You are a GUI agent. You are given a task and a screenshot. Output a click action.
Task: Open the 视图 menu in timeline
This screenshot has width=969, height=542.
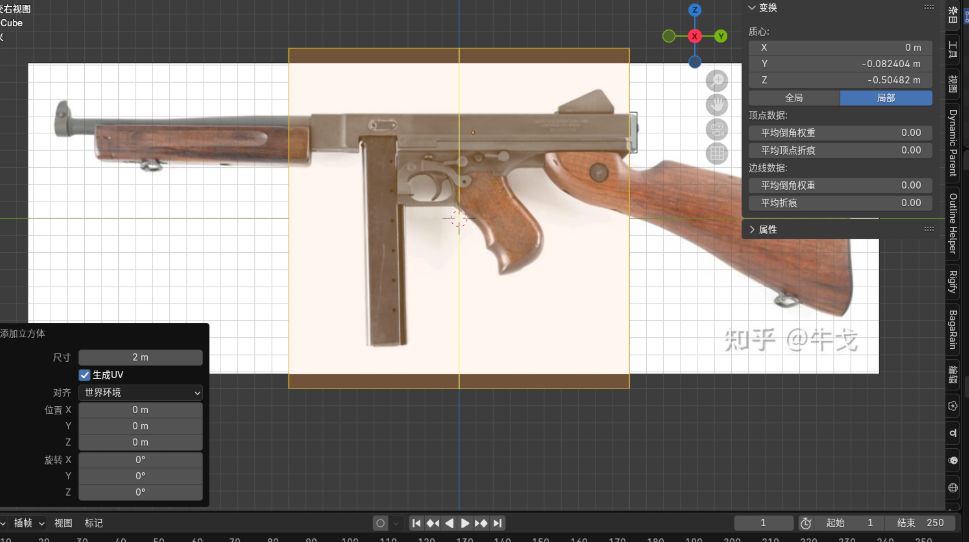[x=63, y=523]
